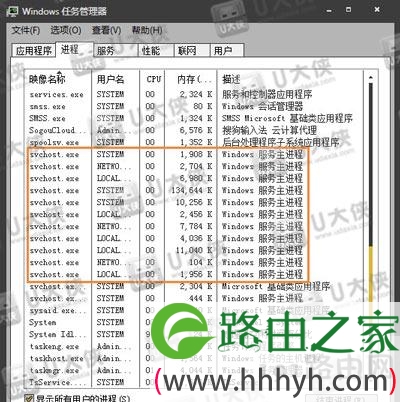
Task: Select the sysaid.exe process row
Action: [193, 310]
